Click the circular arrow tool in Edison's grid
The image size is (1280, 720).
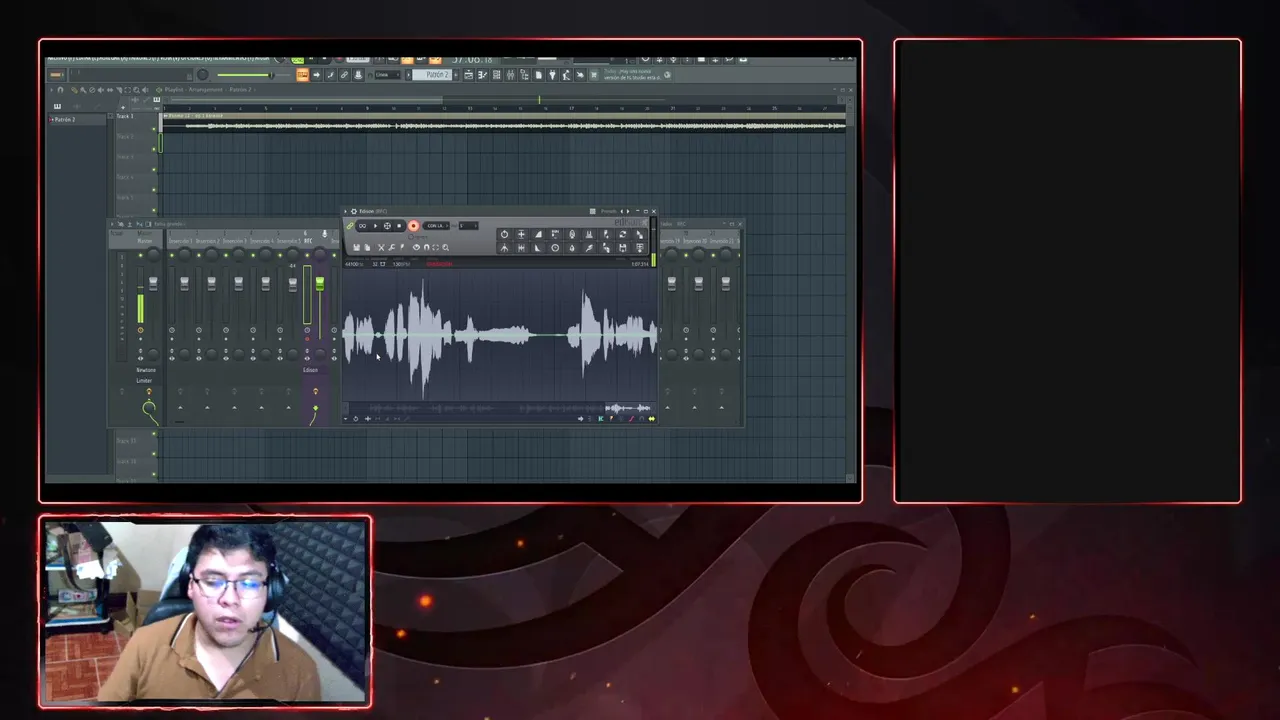(504, 234)
